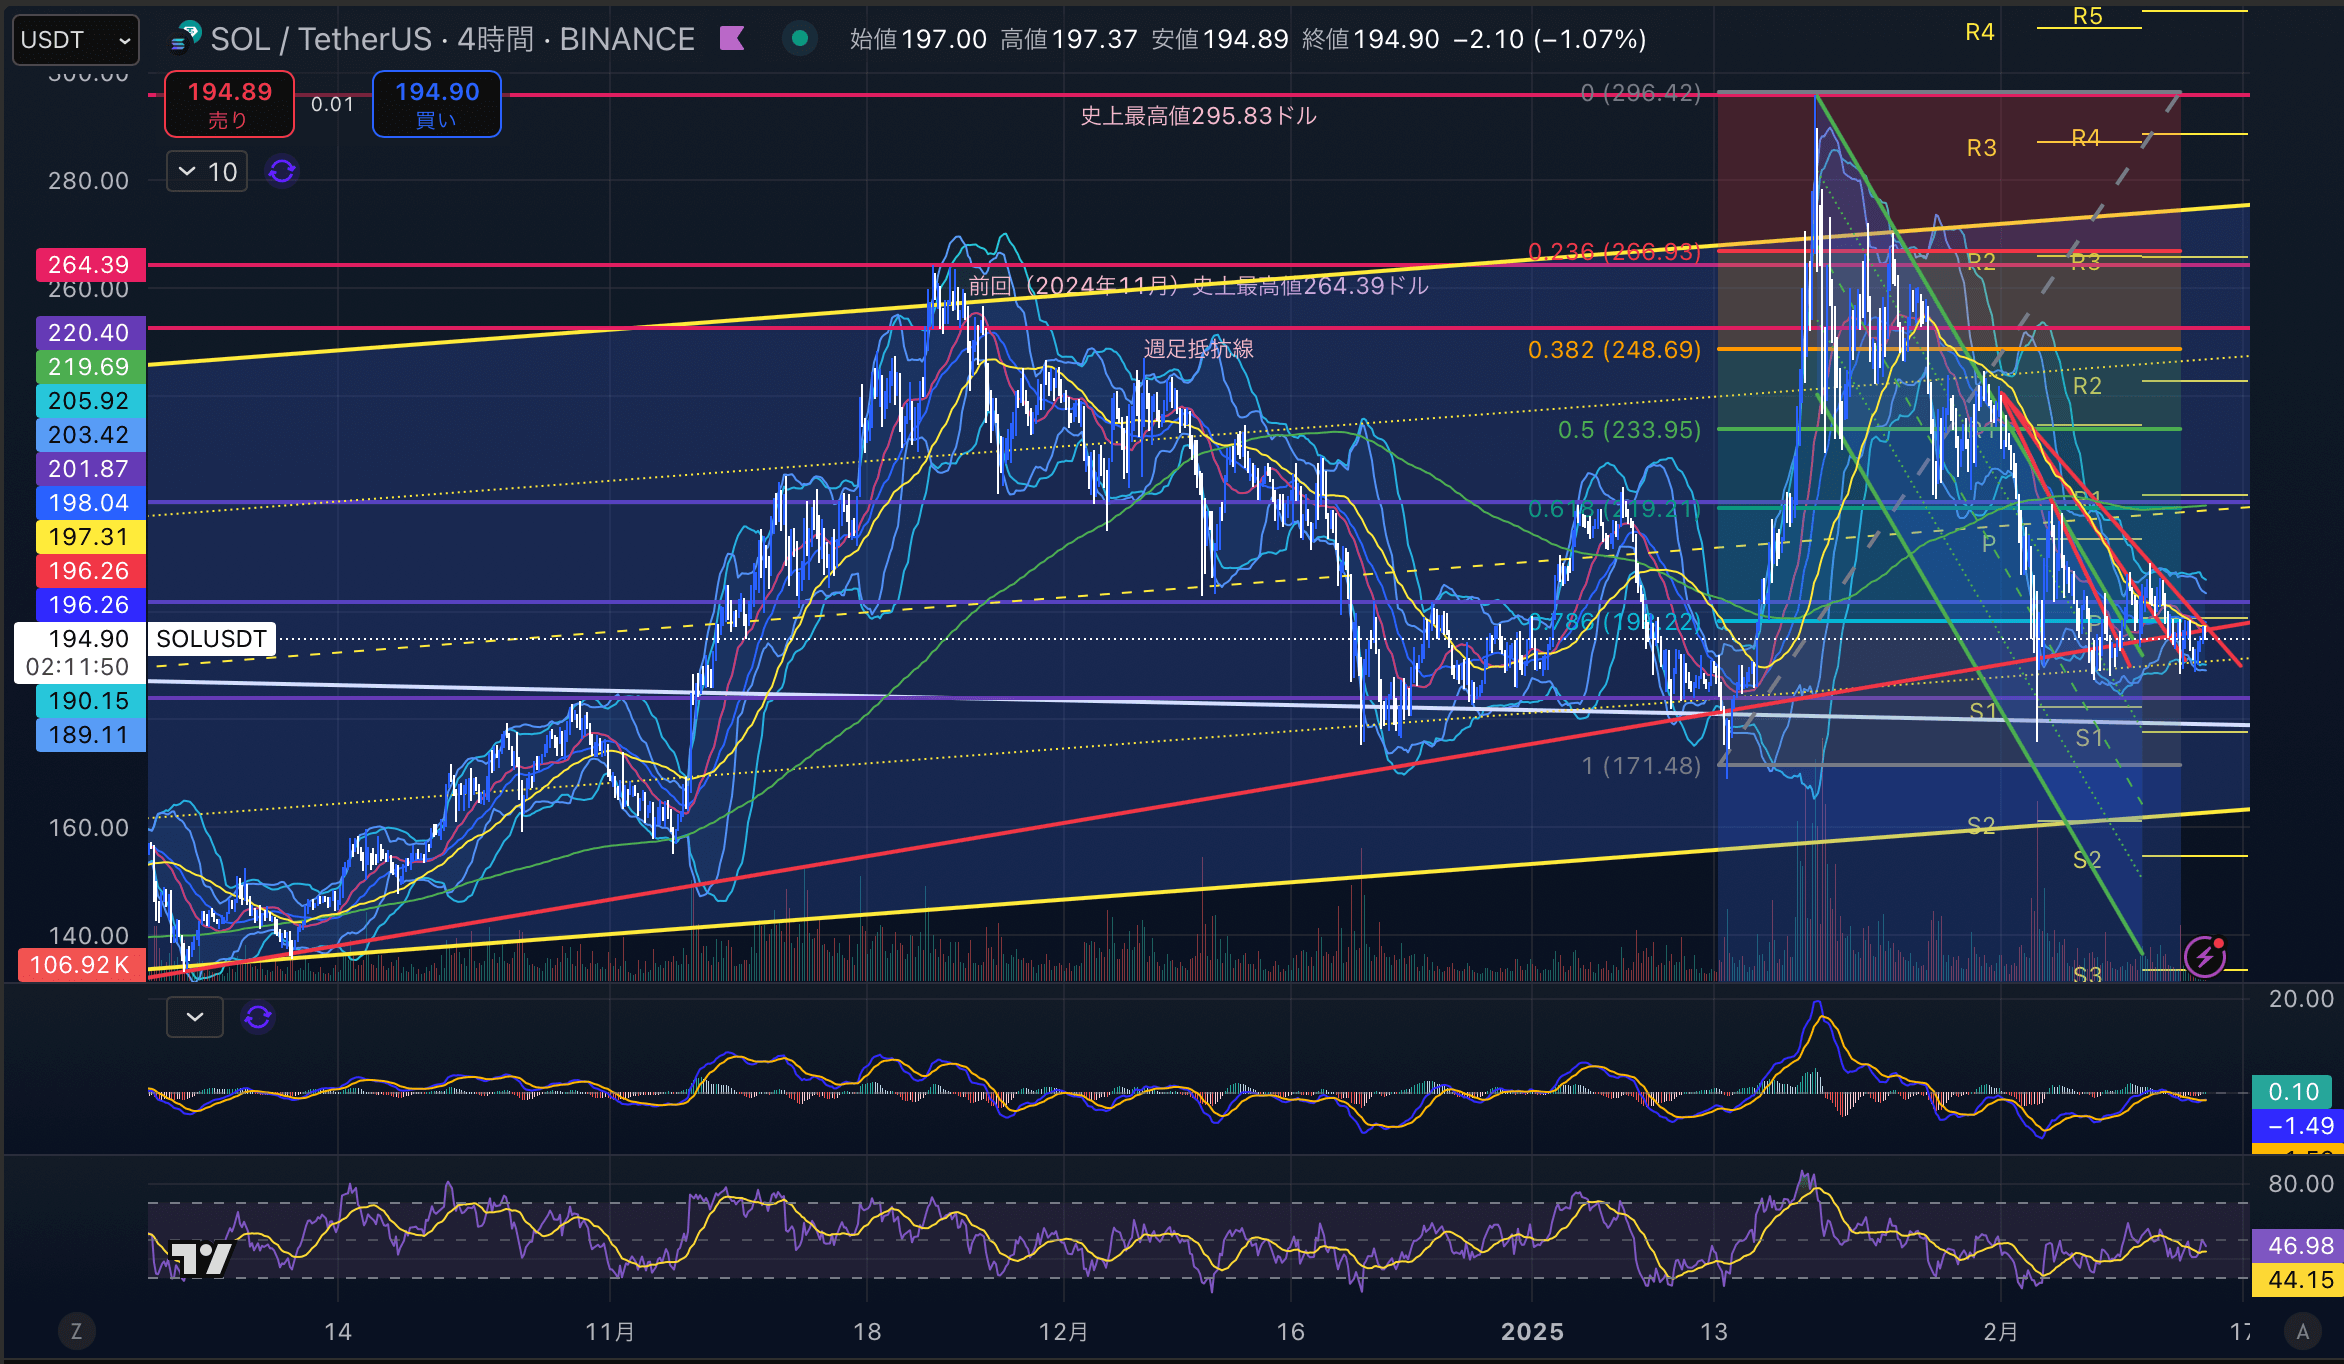Click the 264.39 price label
Image resolution: width=2344 pixels, height=1364 pixels.
[x=90, y=265]
